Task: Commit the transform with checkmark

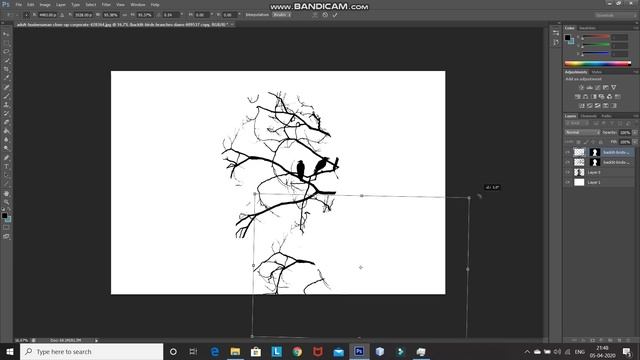Action: 335,15
